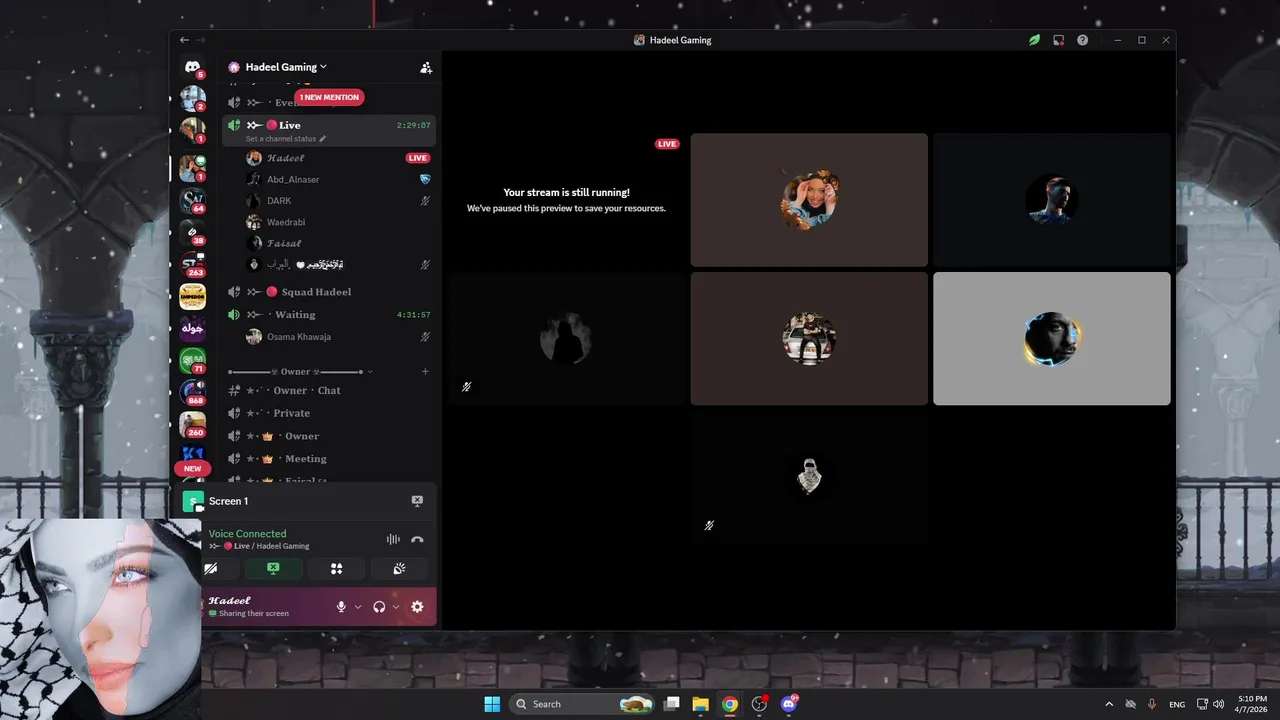
Task: Select user Waedrabi in voice list
Action: point(338,222)
